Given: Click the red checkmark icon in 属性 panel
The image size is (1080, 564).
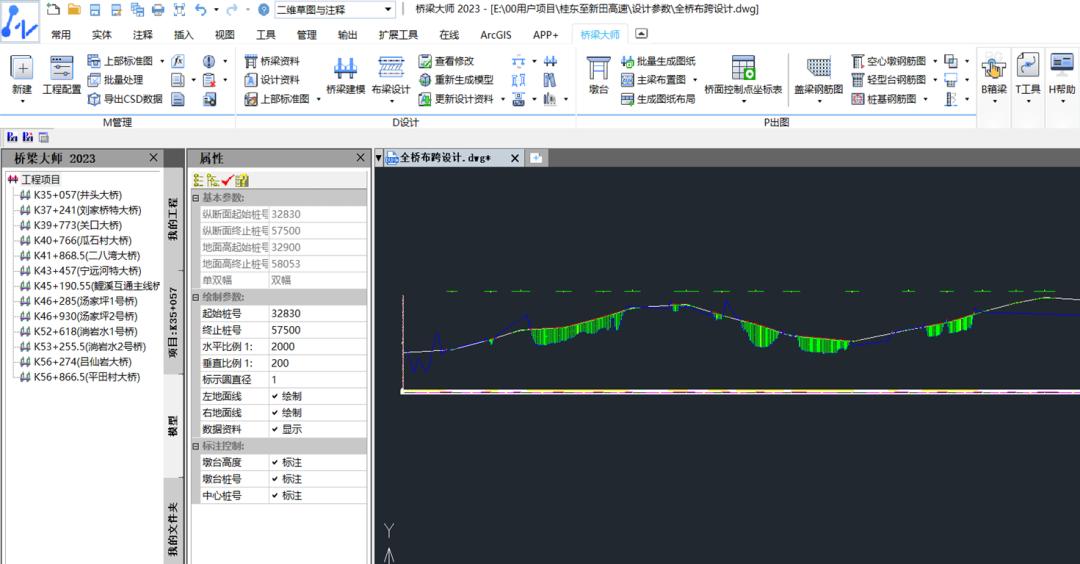Looking at the screenshot, I should tap(228, 180).
